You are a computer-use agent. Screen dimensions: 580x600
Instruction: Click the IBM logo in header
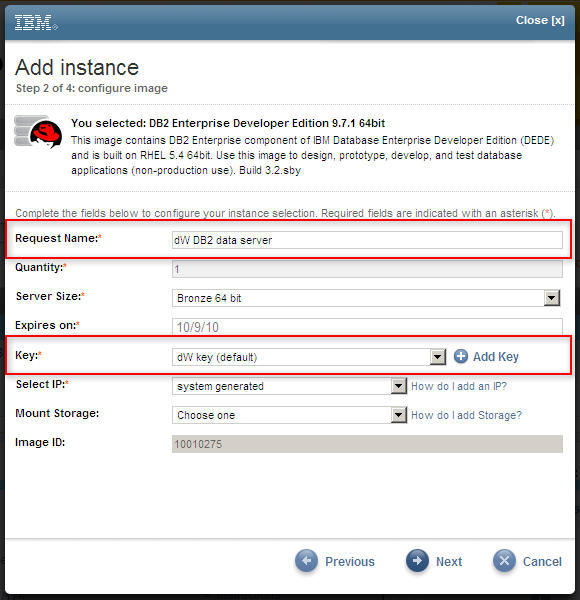point(36,23)
